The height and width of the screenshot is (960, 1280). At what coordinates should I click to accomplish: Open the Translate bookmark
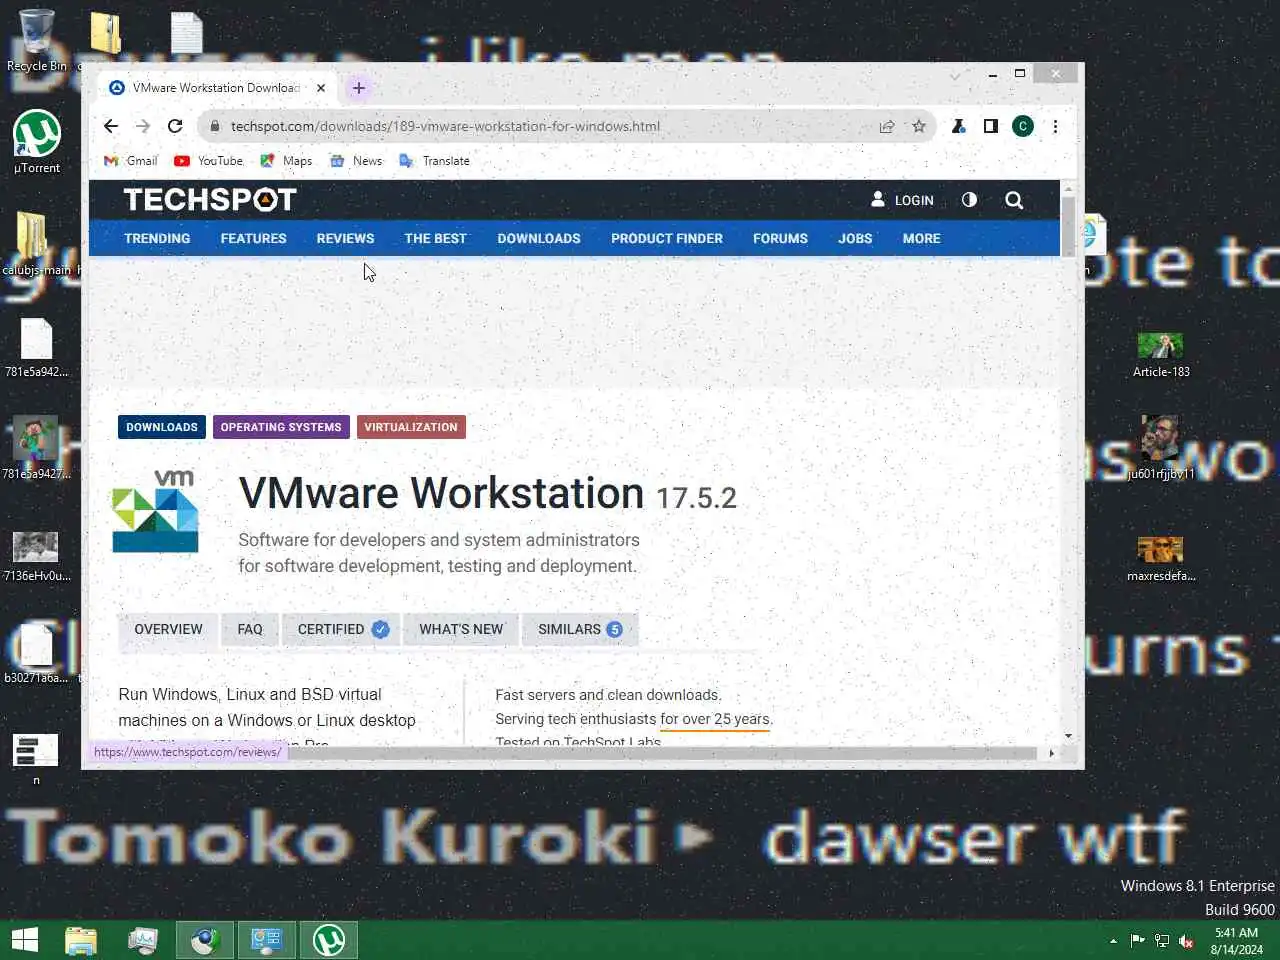(434, 161)
